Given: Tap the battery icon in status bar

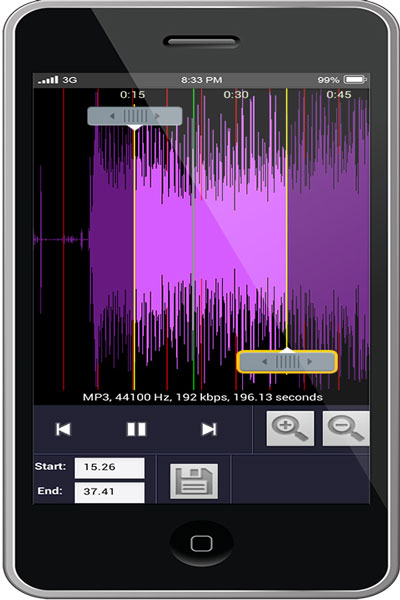Looking at the screenshot, I should (x=355, y=80).
